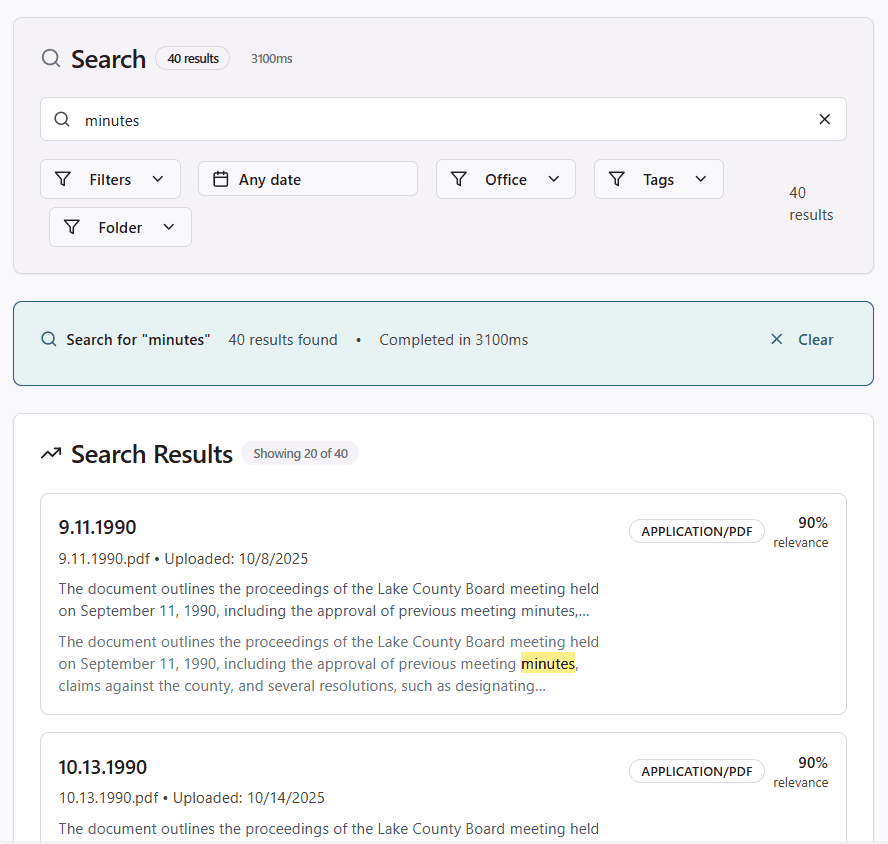Screen dimensions: 888x844
Task: Clear search box with the X icon
Action: coord(825,119)
